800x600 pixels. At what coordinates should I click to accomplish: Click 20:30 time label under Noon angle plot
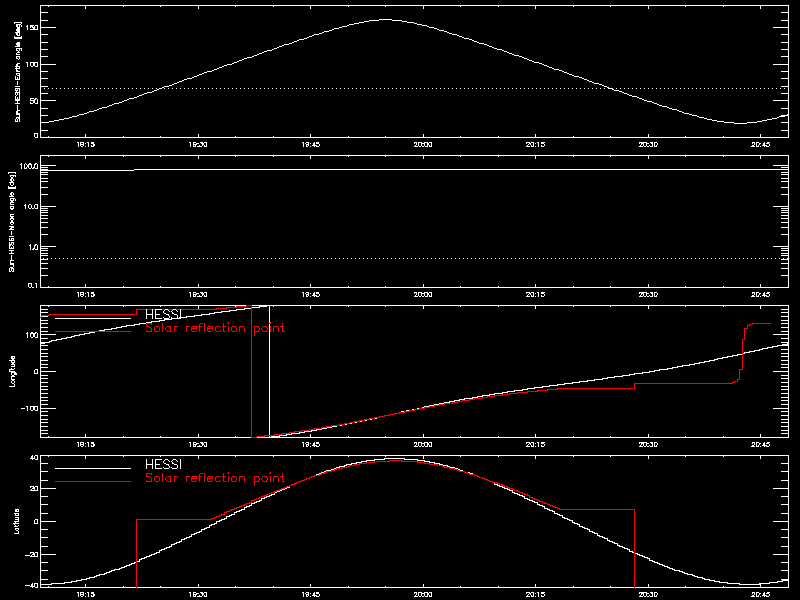coord(648,294)
